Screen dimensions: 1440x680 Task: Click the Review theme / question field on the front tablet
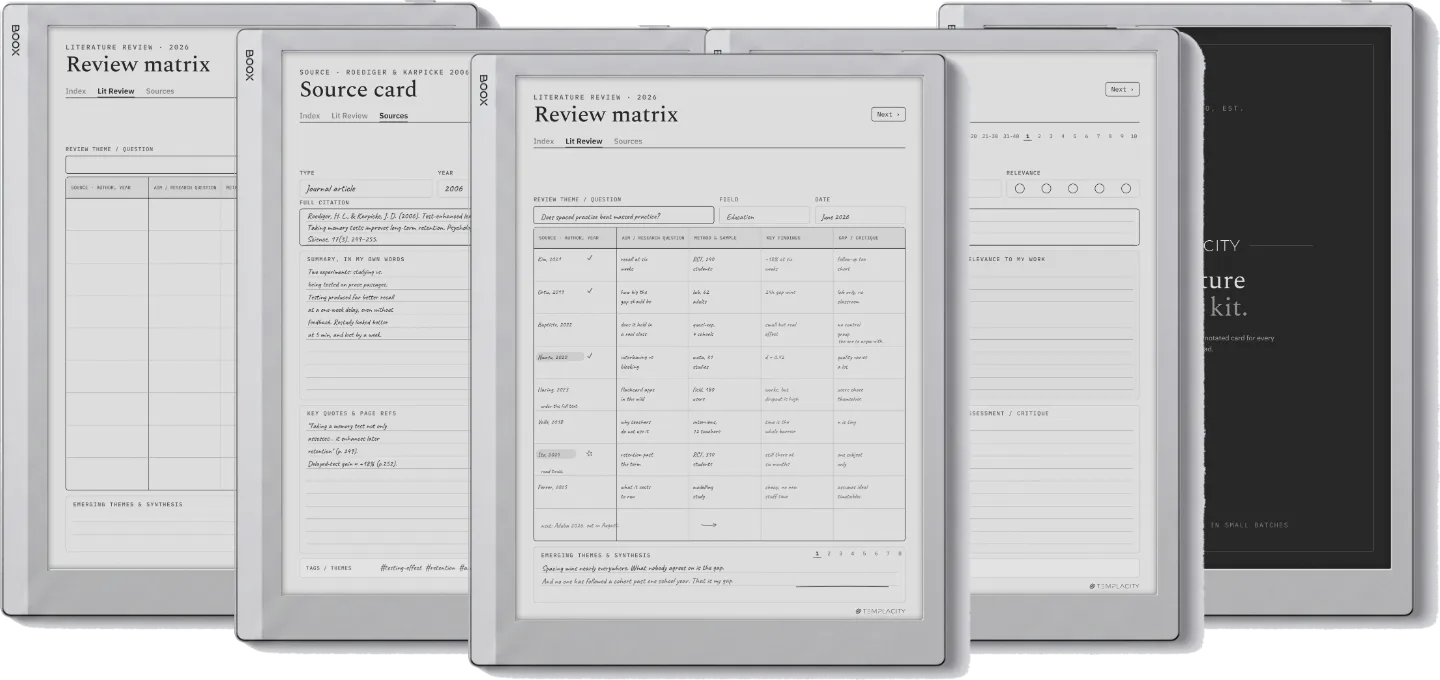pyautogui.click(x=624, y=215)
